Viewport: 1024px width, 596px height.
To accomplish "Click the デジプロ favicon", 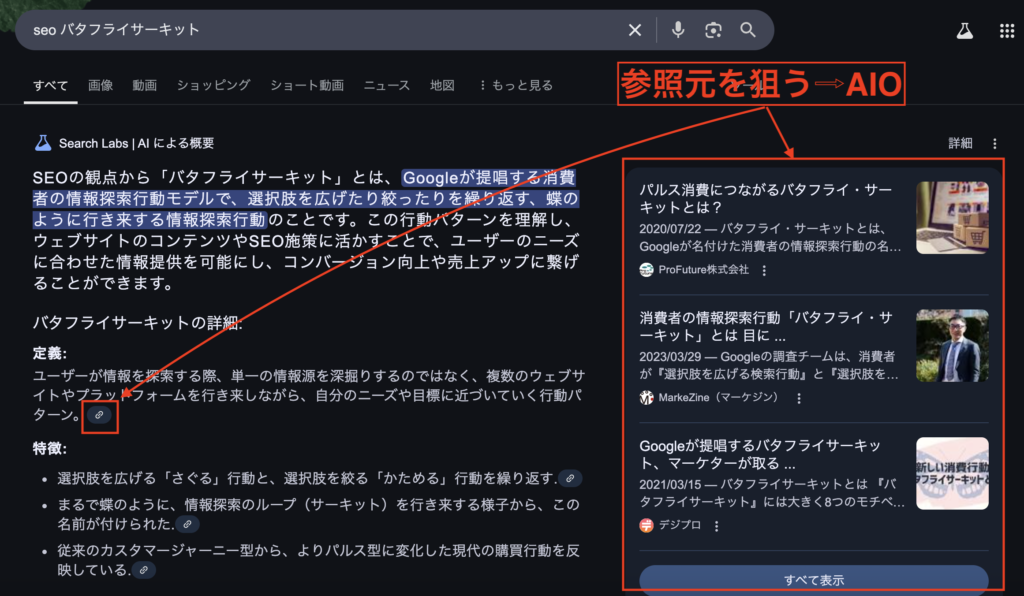I will (647, 525).
